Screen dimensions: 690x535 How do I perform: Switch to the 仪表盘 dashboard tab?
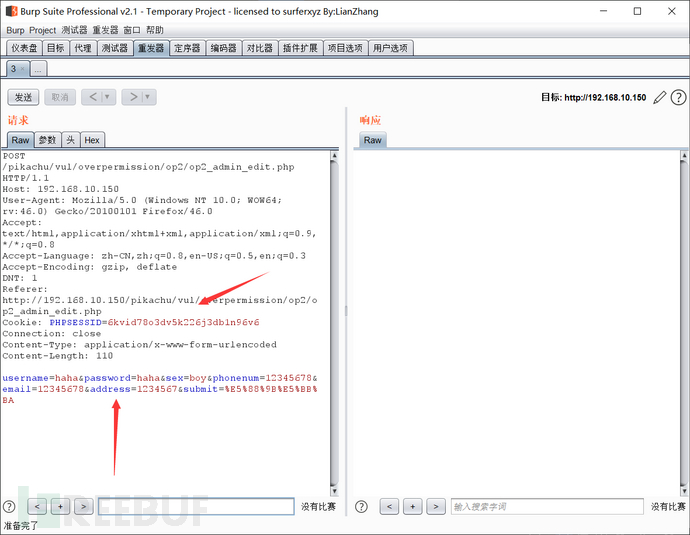pos(24,48)
